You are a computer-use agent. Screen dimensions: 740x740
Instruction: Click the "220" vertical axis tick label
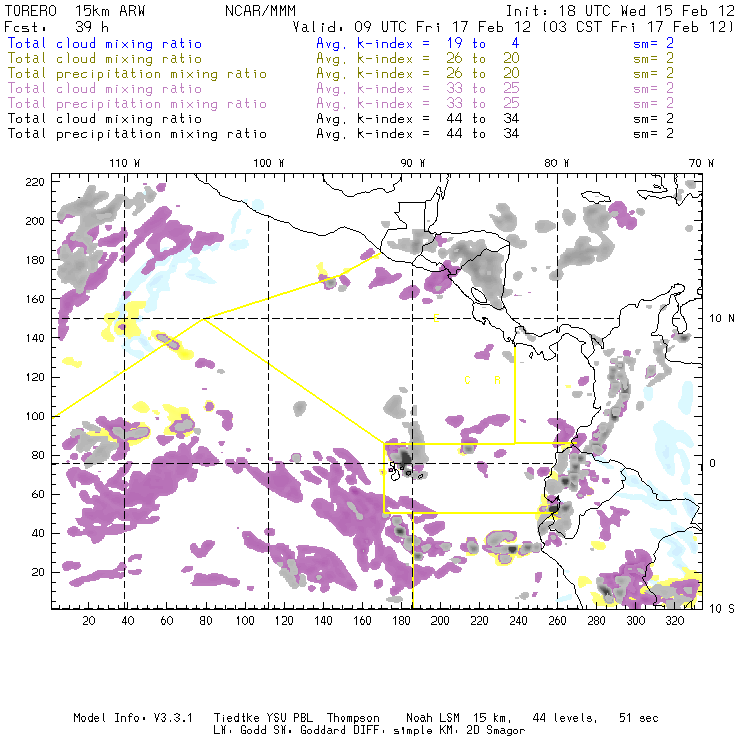[35, 182]
